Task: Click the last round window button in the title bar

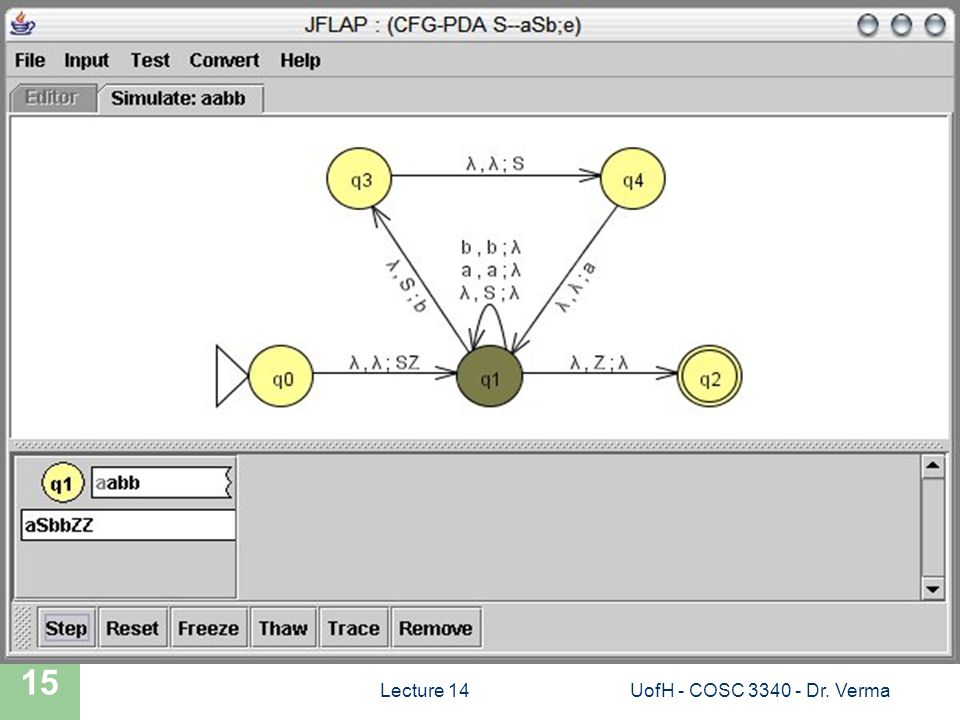Action: pyautogui.click(x=935, y=26)
